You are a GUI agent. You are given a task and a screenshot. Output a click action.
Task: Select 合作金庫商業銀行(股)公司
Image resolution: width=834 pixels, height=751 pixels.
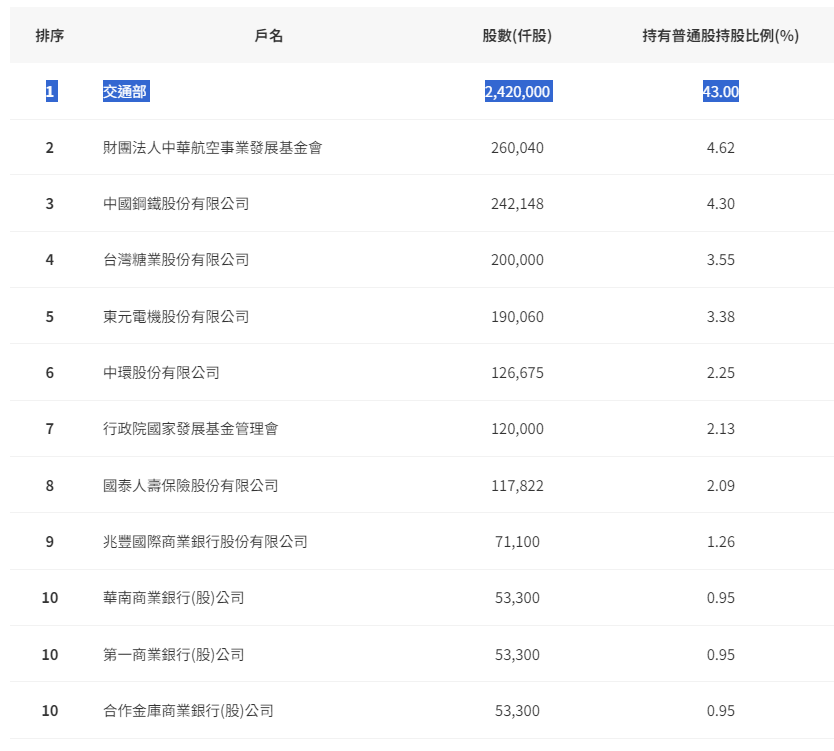(188, 711)
